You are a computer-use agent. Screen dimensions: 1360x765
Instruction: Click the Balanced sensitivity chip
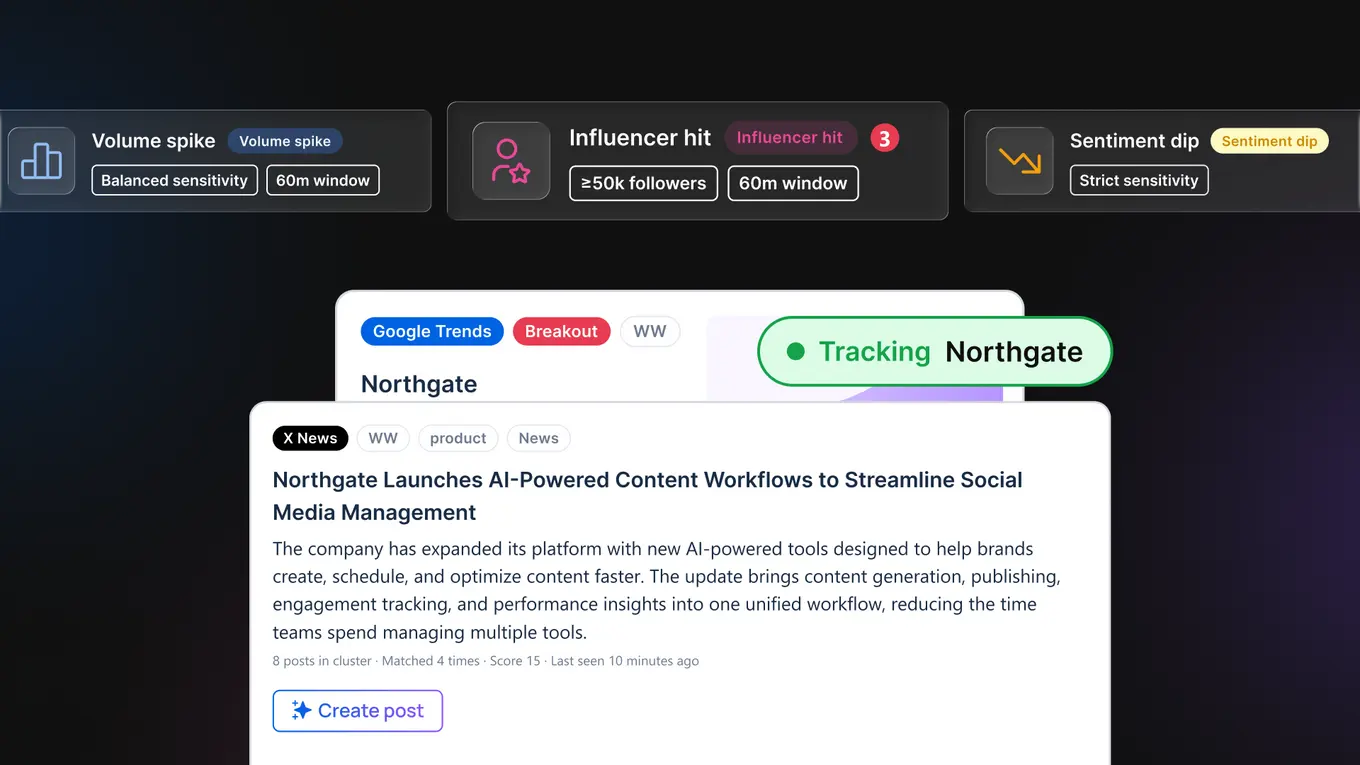click(x=175, y=180)
